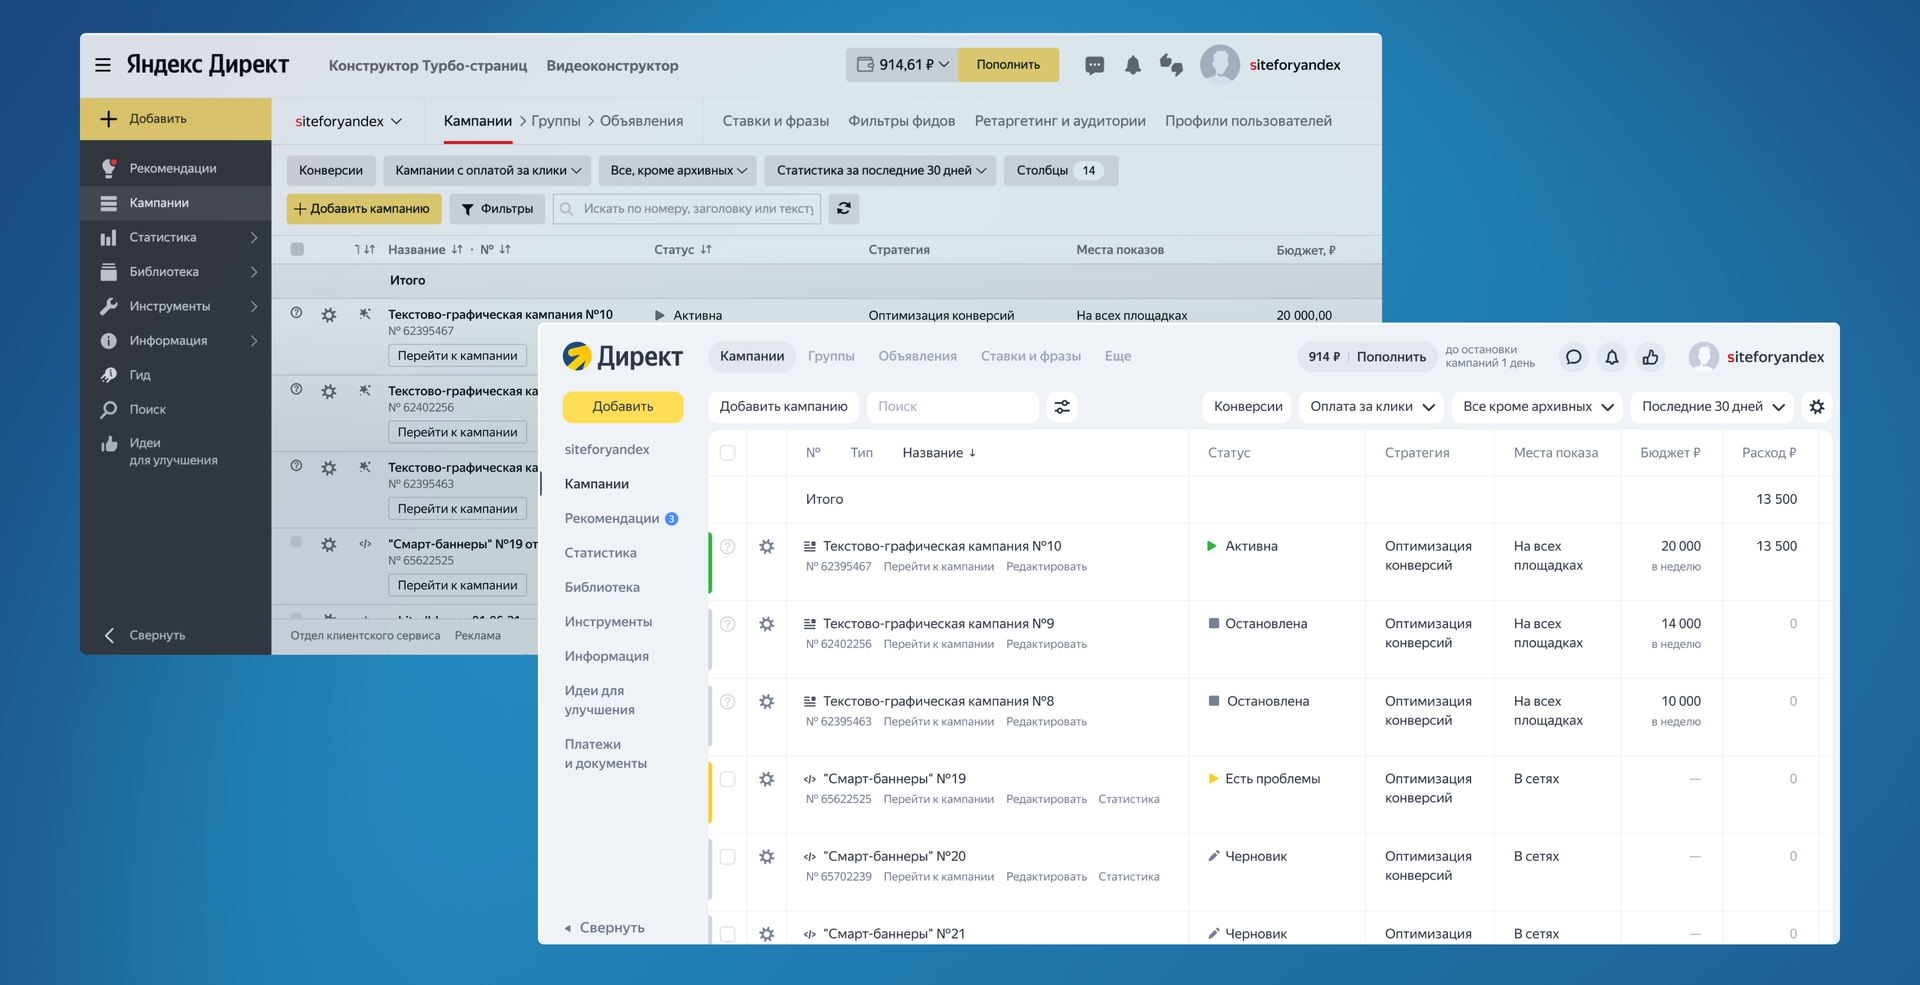Click Редактировать link under кампания №10
The height and width of the screenshot is (985, 1920).
pyautogui.click(x=1046, y=567)
